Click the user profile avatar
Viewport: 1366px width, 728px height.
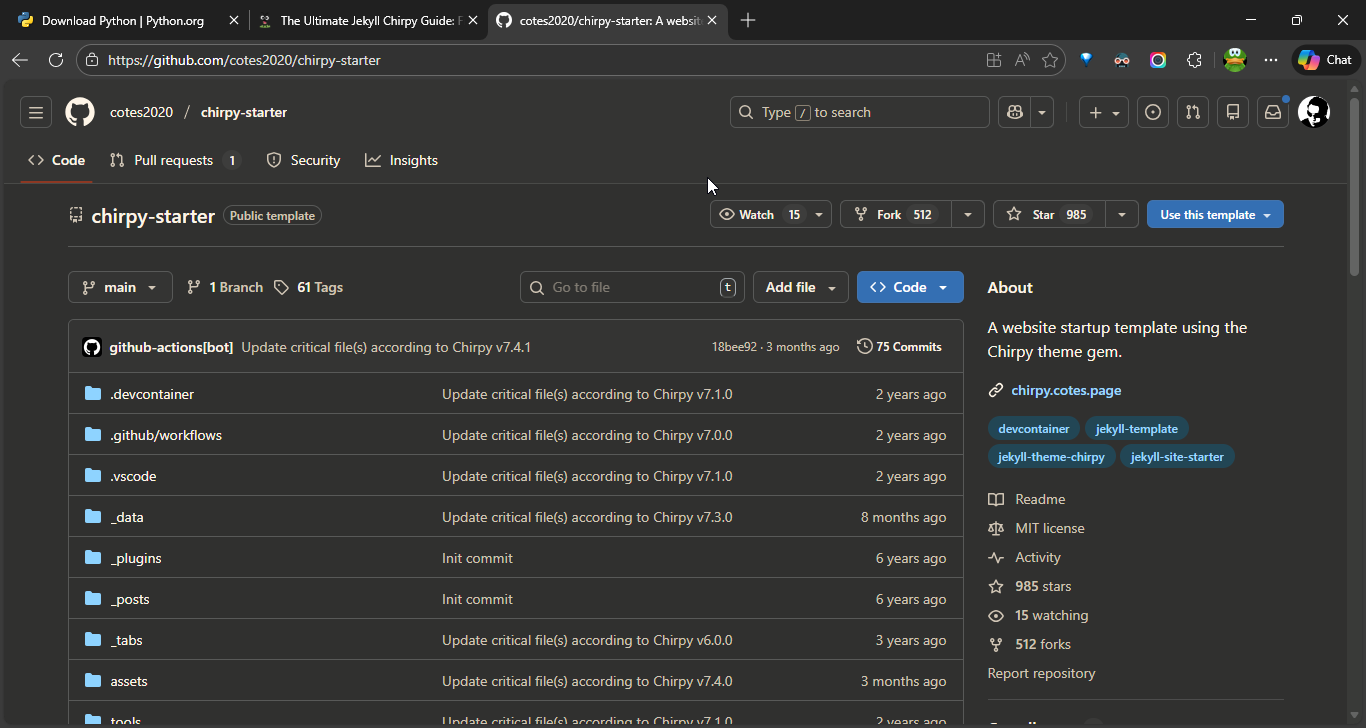[x=1313, y=112]
